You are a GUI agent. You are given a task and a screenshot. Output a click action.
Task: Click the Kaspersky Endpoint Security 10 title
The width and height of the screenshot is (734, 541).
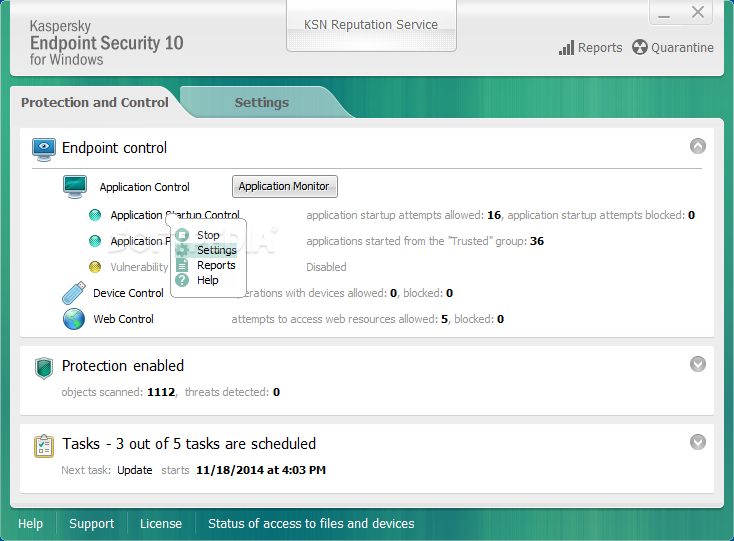point(106,43)
